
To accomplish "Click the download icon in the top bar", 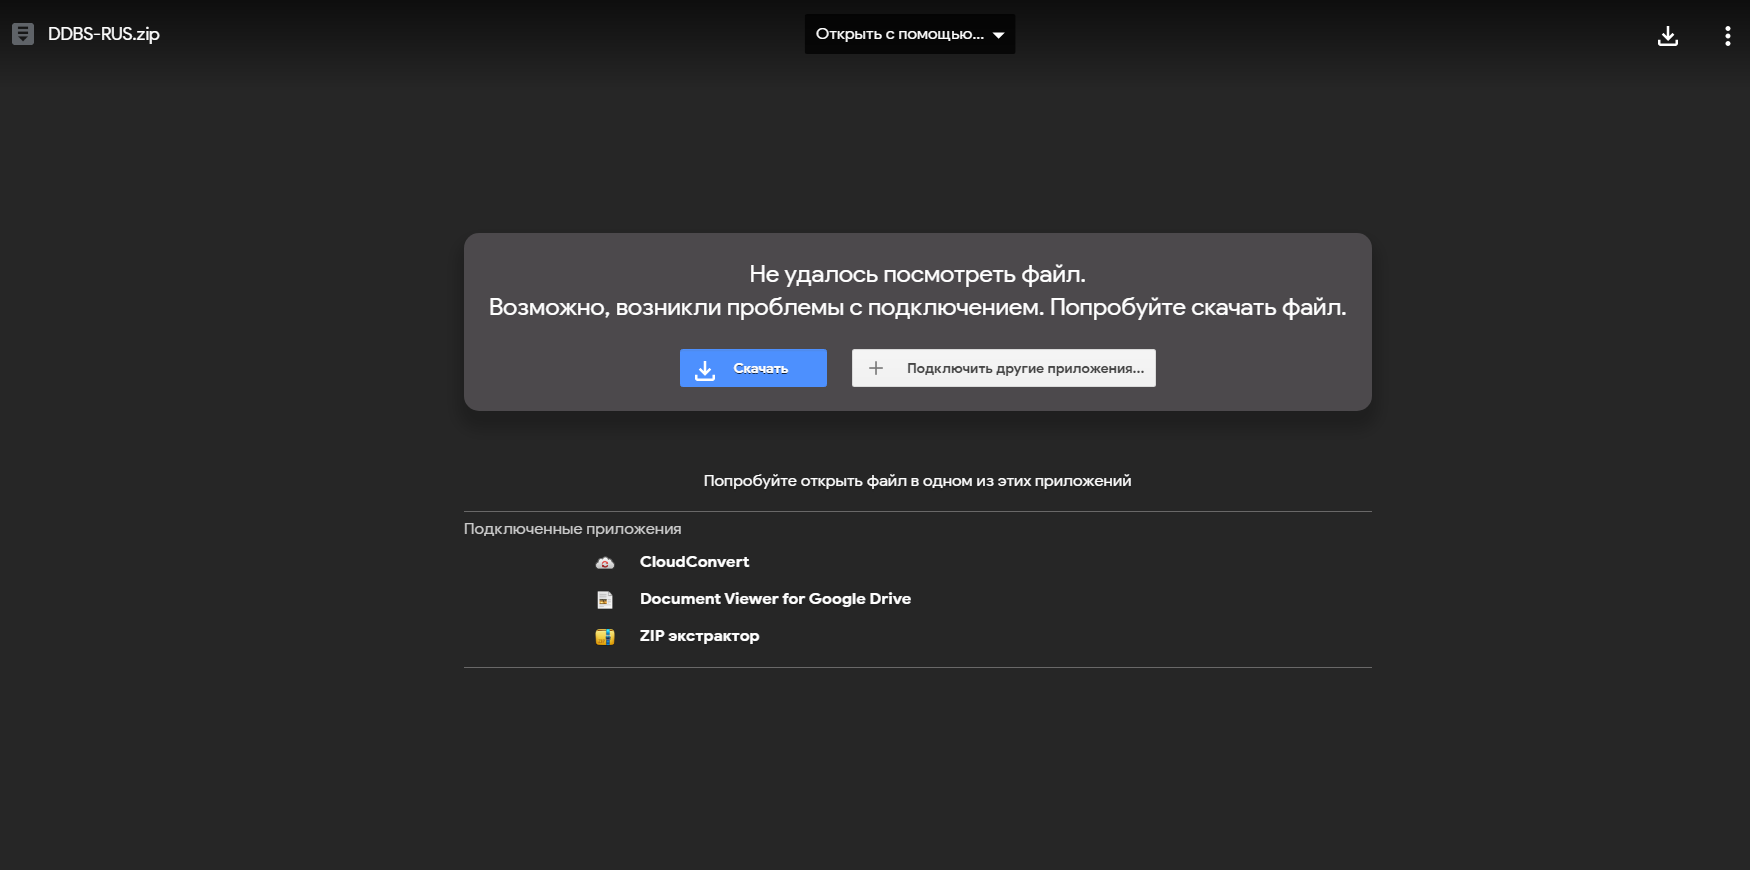I will coord(1668,36).
